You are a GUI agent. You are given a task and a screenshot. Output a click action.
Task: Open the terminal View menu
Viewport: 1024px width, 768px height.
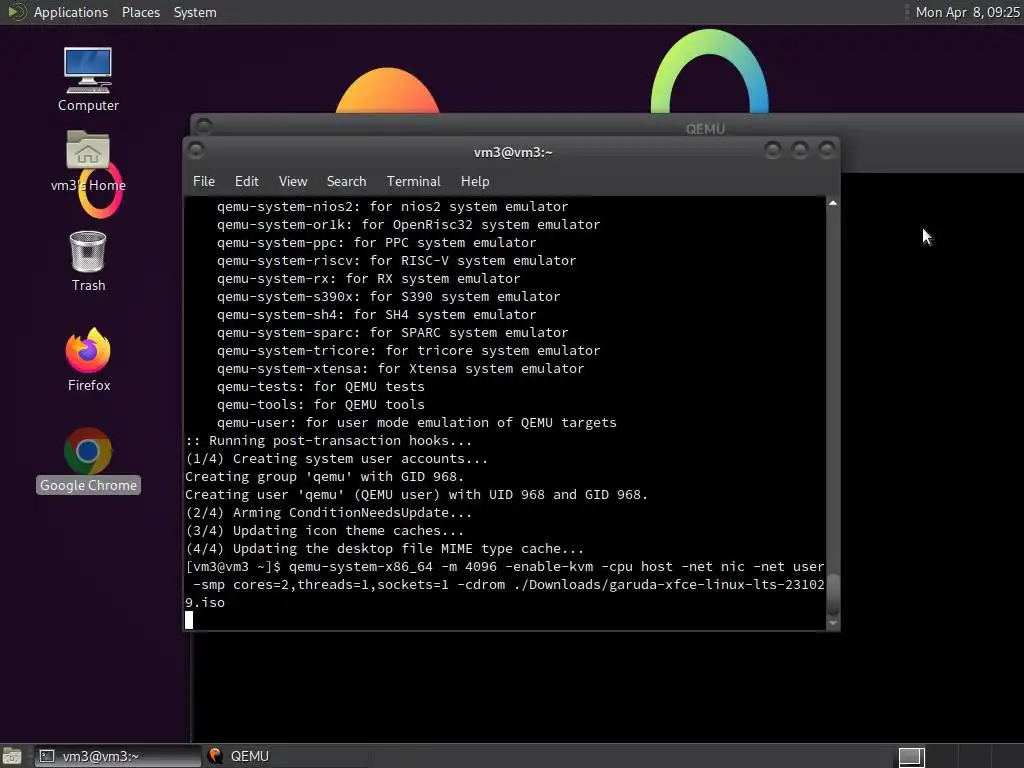(293, 182)
